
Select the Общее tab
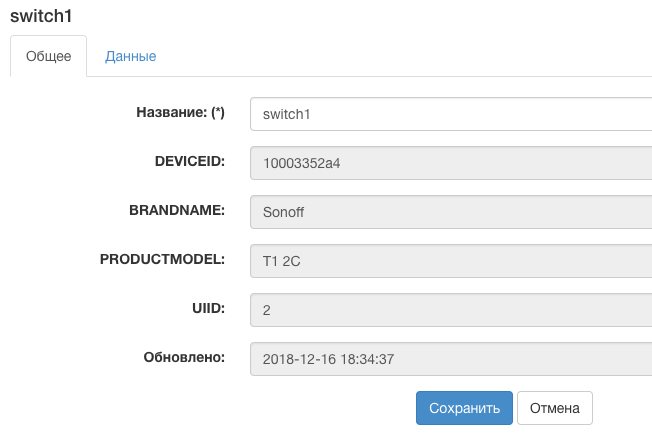point(48,56)
